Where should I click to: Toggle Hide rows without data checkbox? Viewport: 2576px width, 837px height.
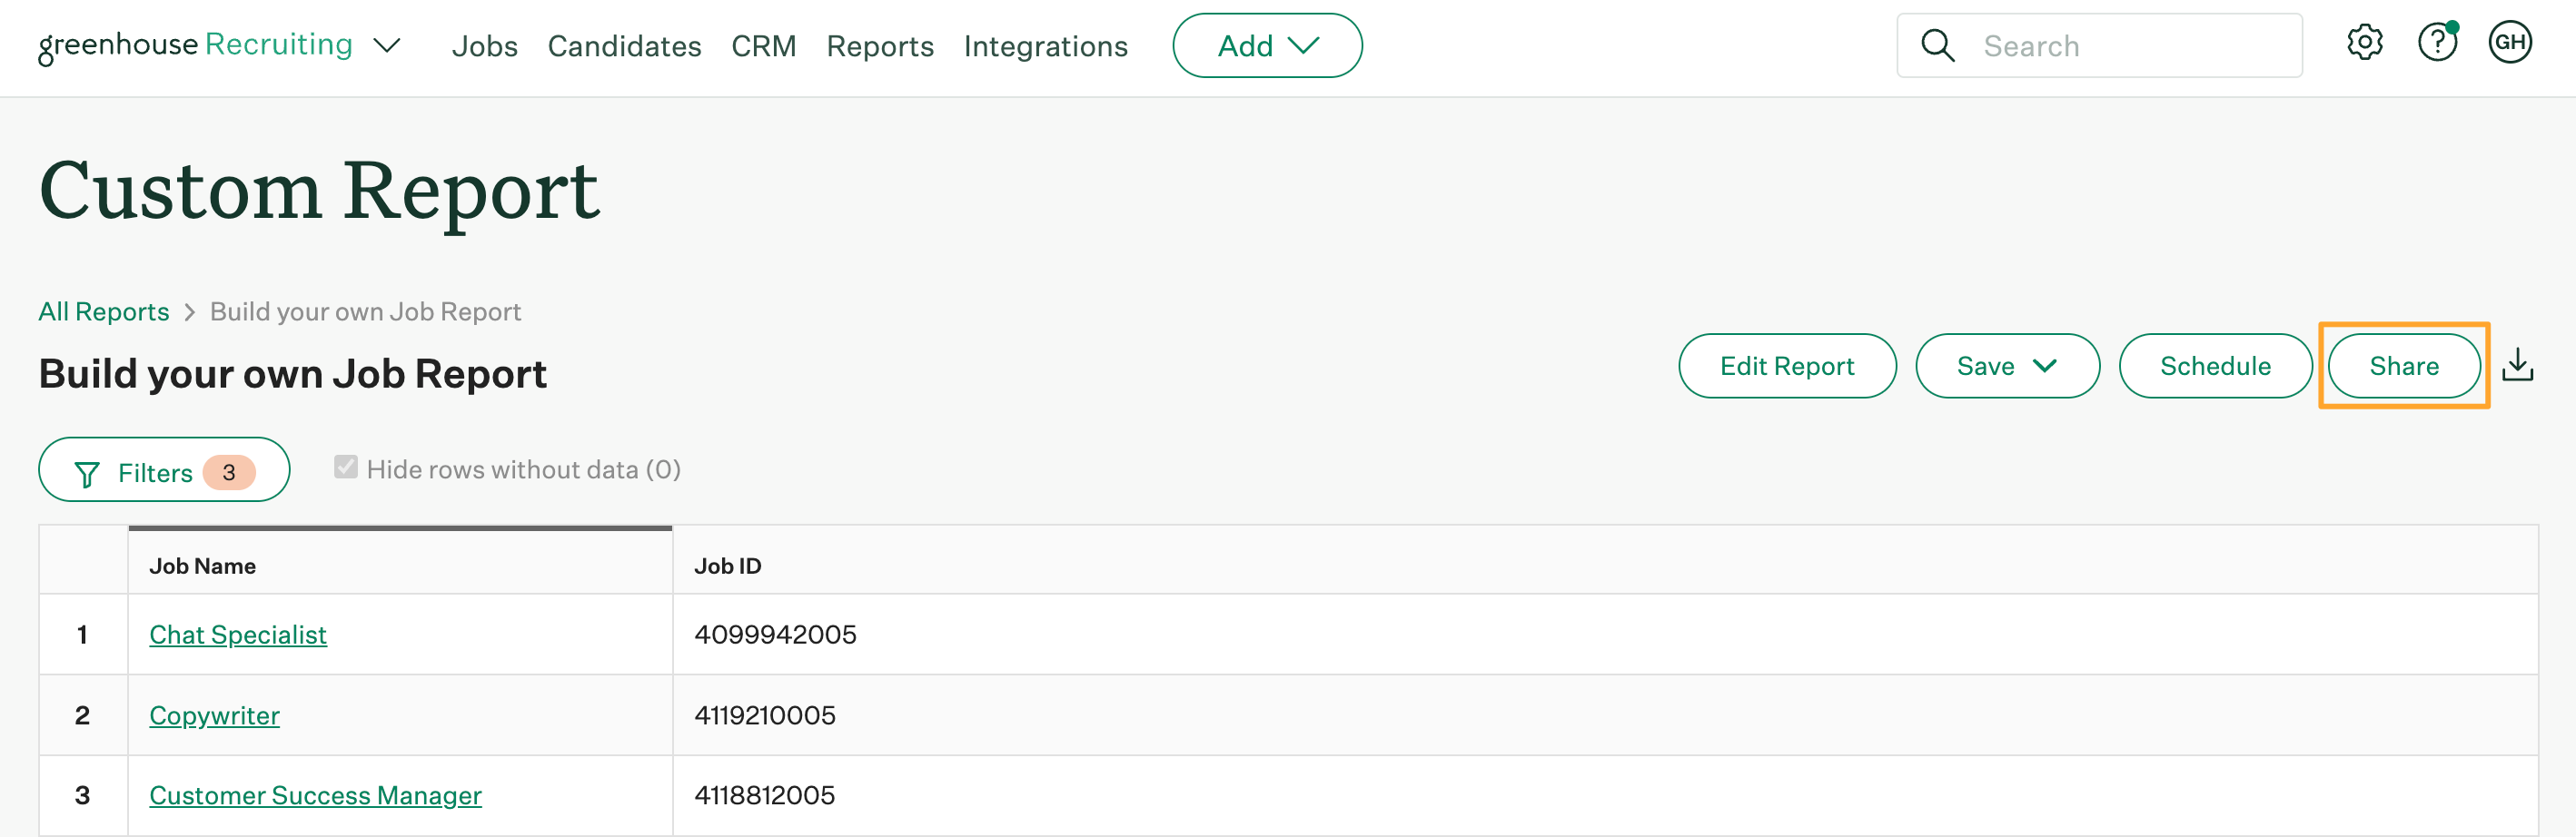[346, 468]
